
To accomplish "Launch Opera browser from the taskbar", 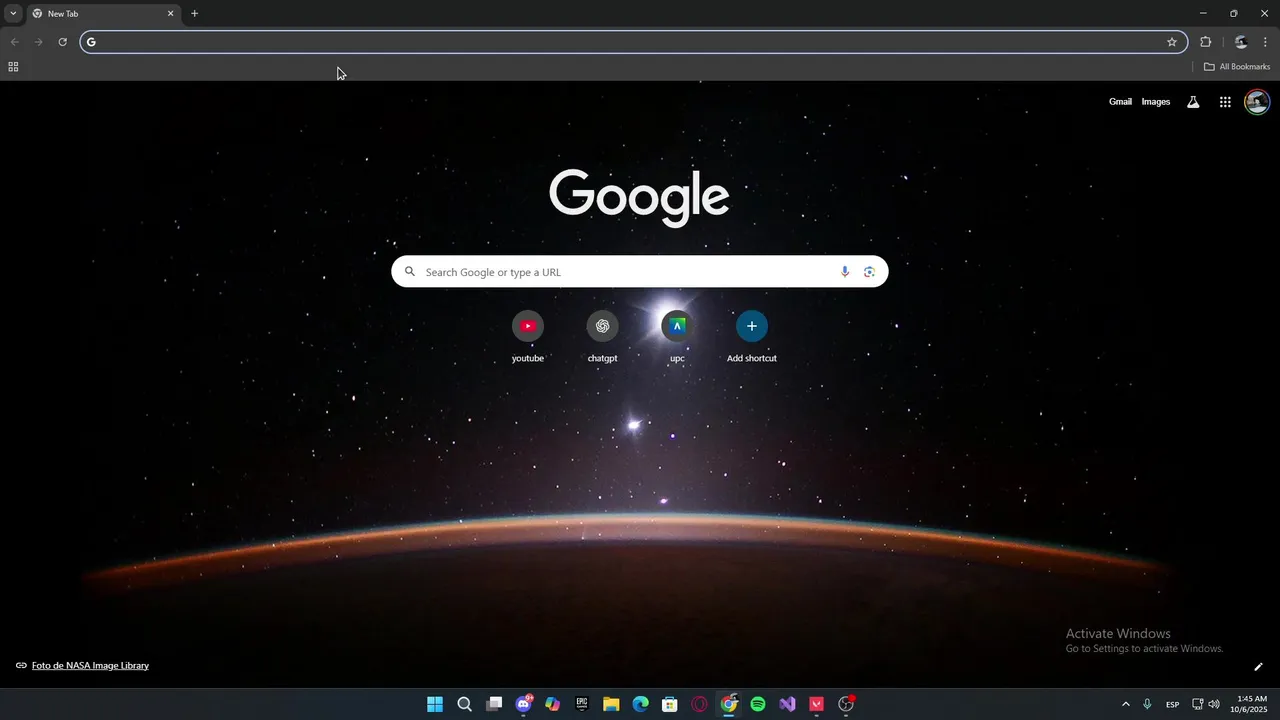I will (699, 704).
